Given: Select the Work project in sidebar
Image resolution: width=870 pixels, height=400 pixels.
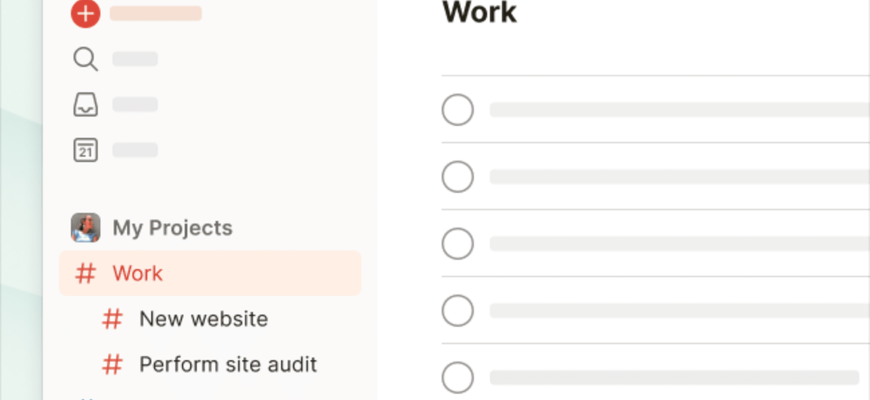Looking at the screenshot, I should 138,273.
